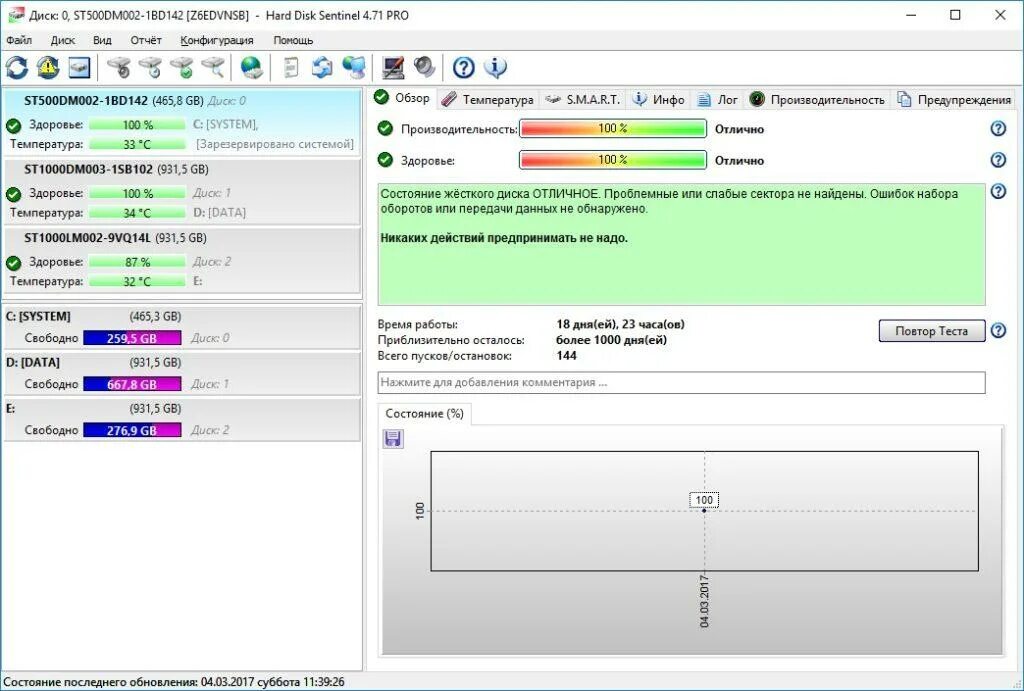This screenshot has width=1024, height=691.
Task: Select the Состояние (%) chart tab
Action: click(x=424, y=413)
